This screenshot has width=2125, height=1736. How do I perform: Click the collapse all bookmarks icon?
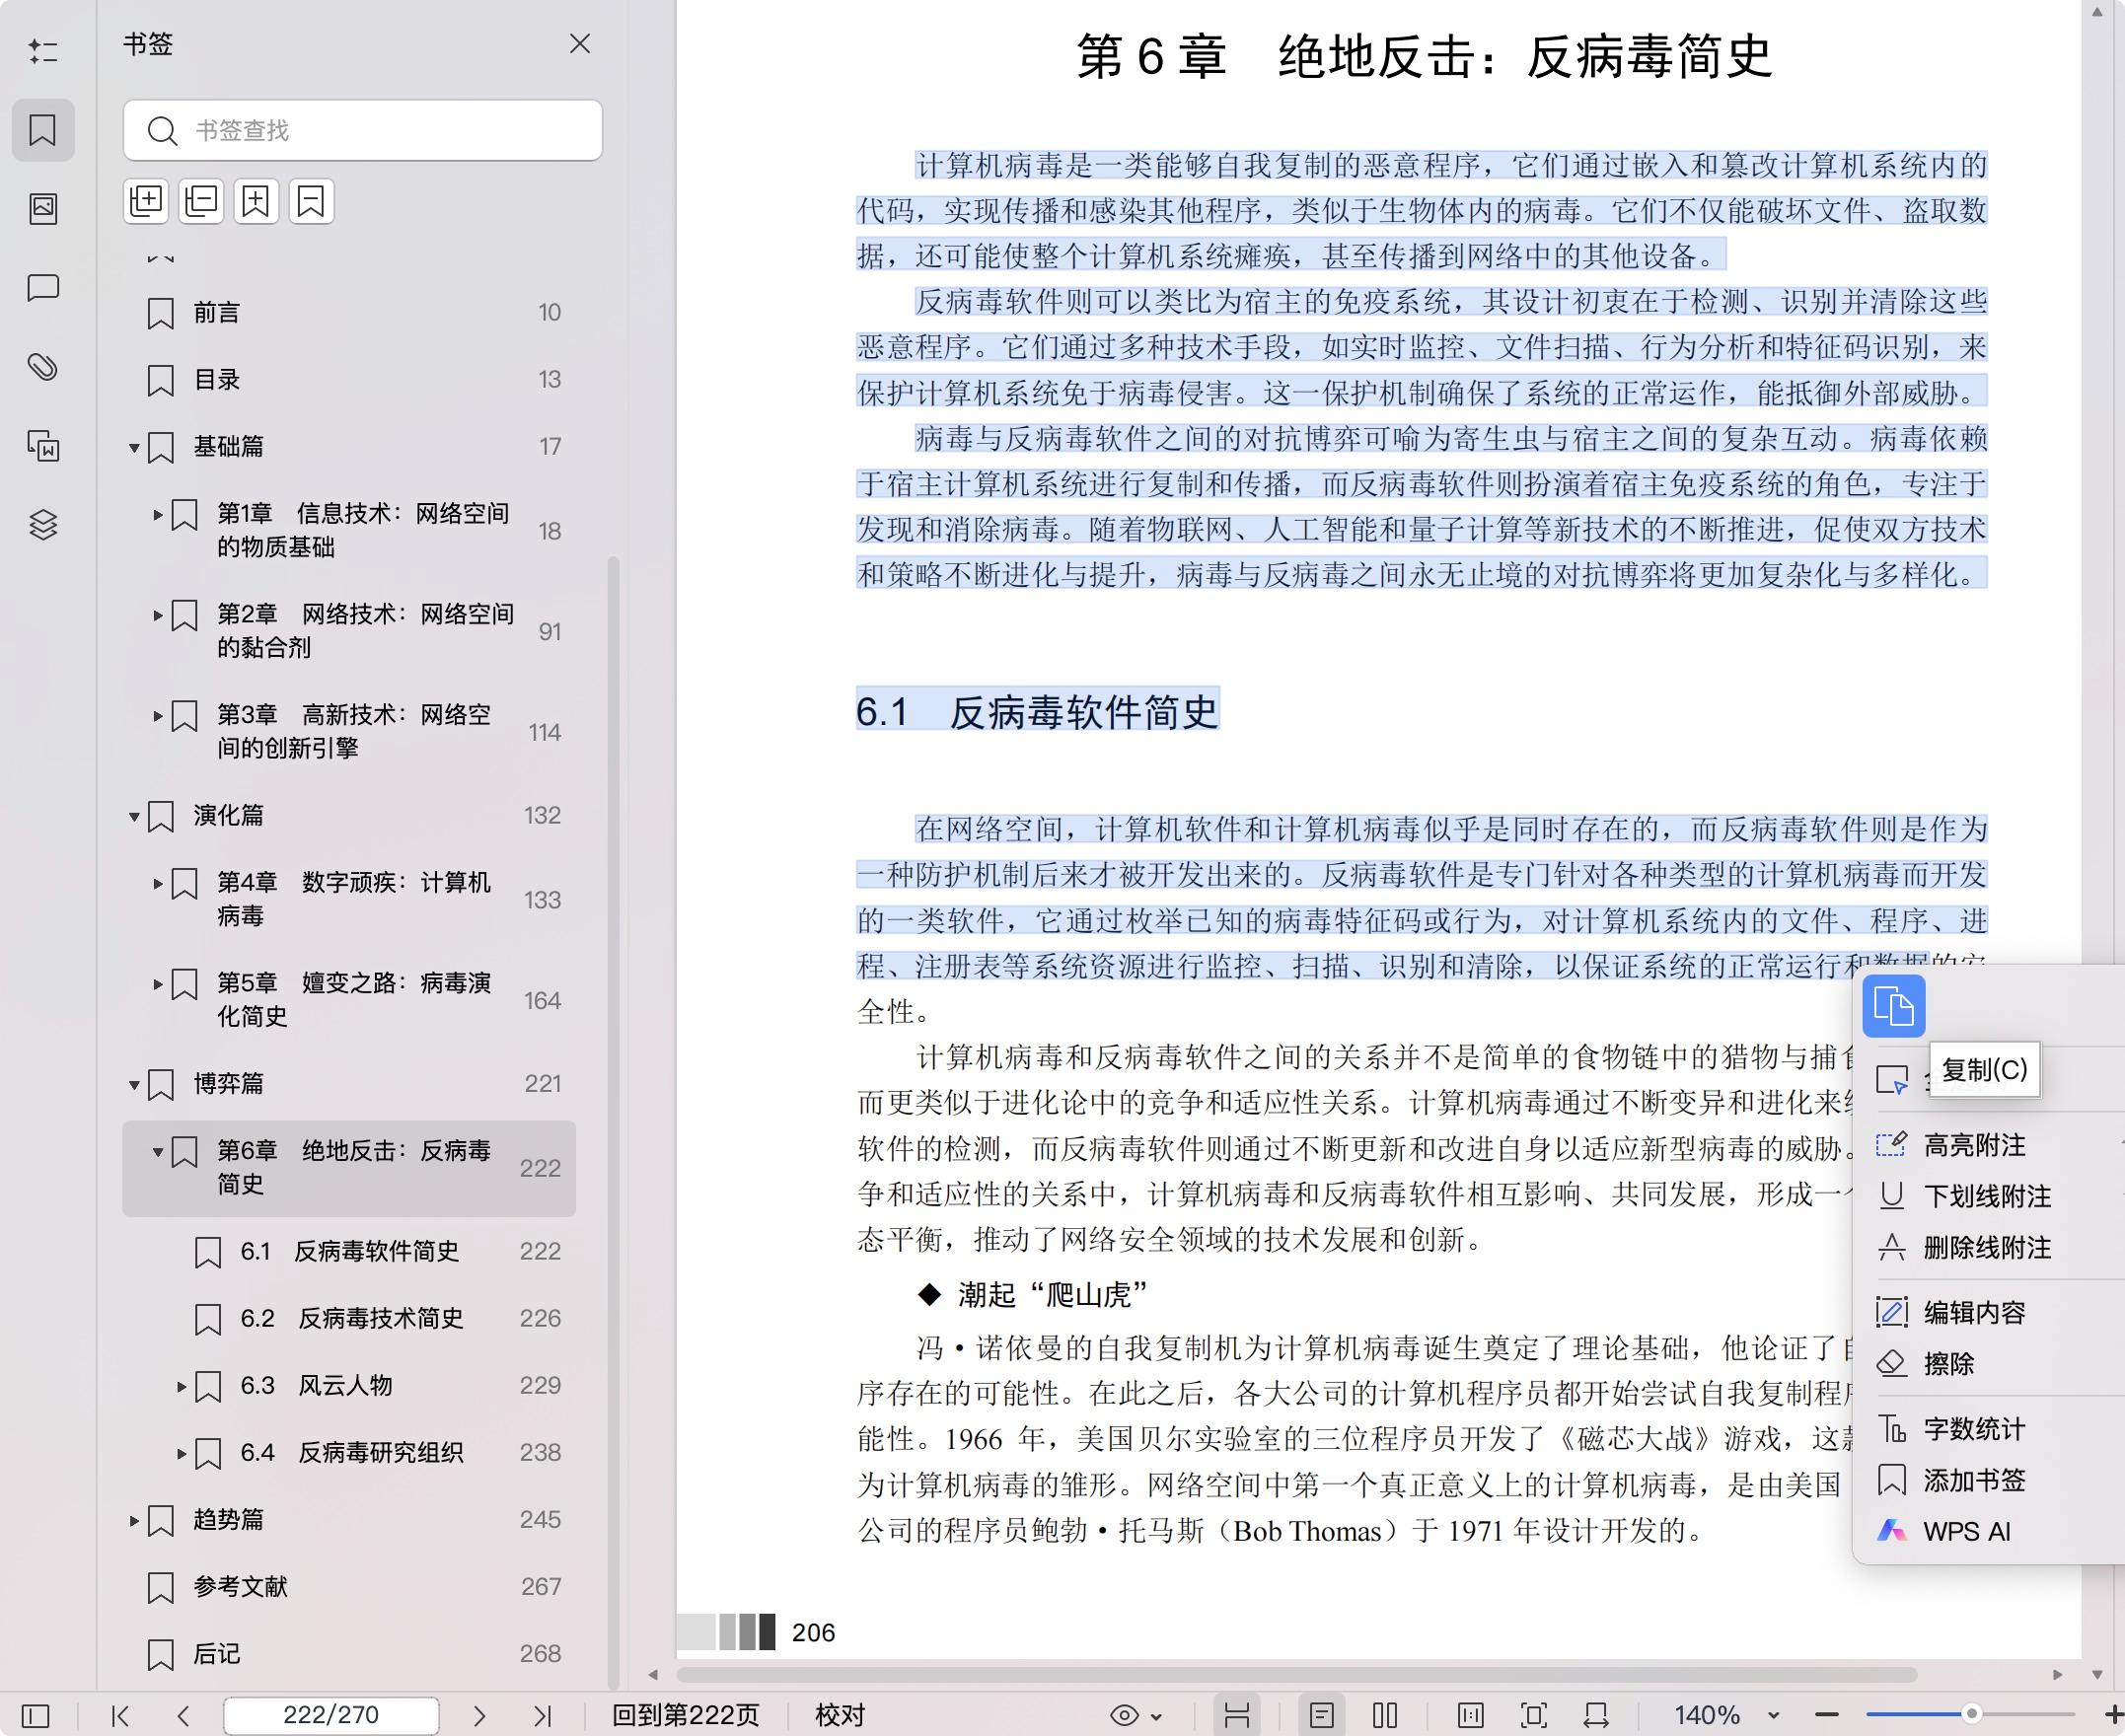tap(201, 202)
